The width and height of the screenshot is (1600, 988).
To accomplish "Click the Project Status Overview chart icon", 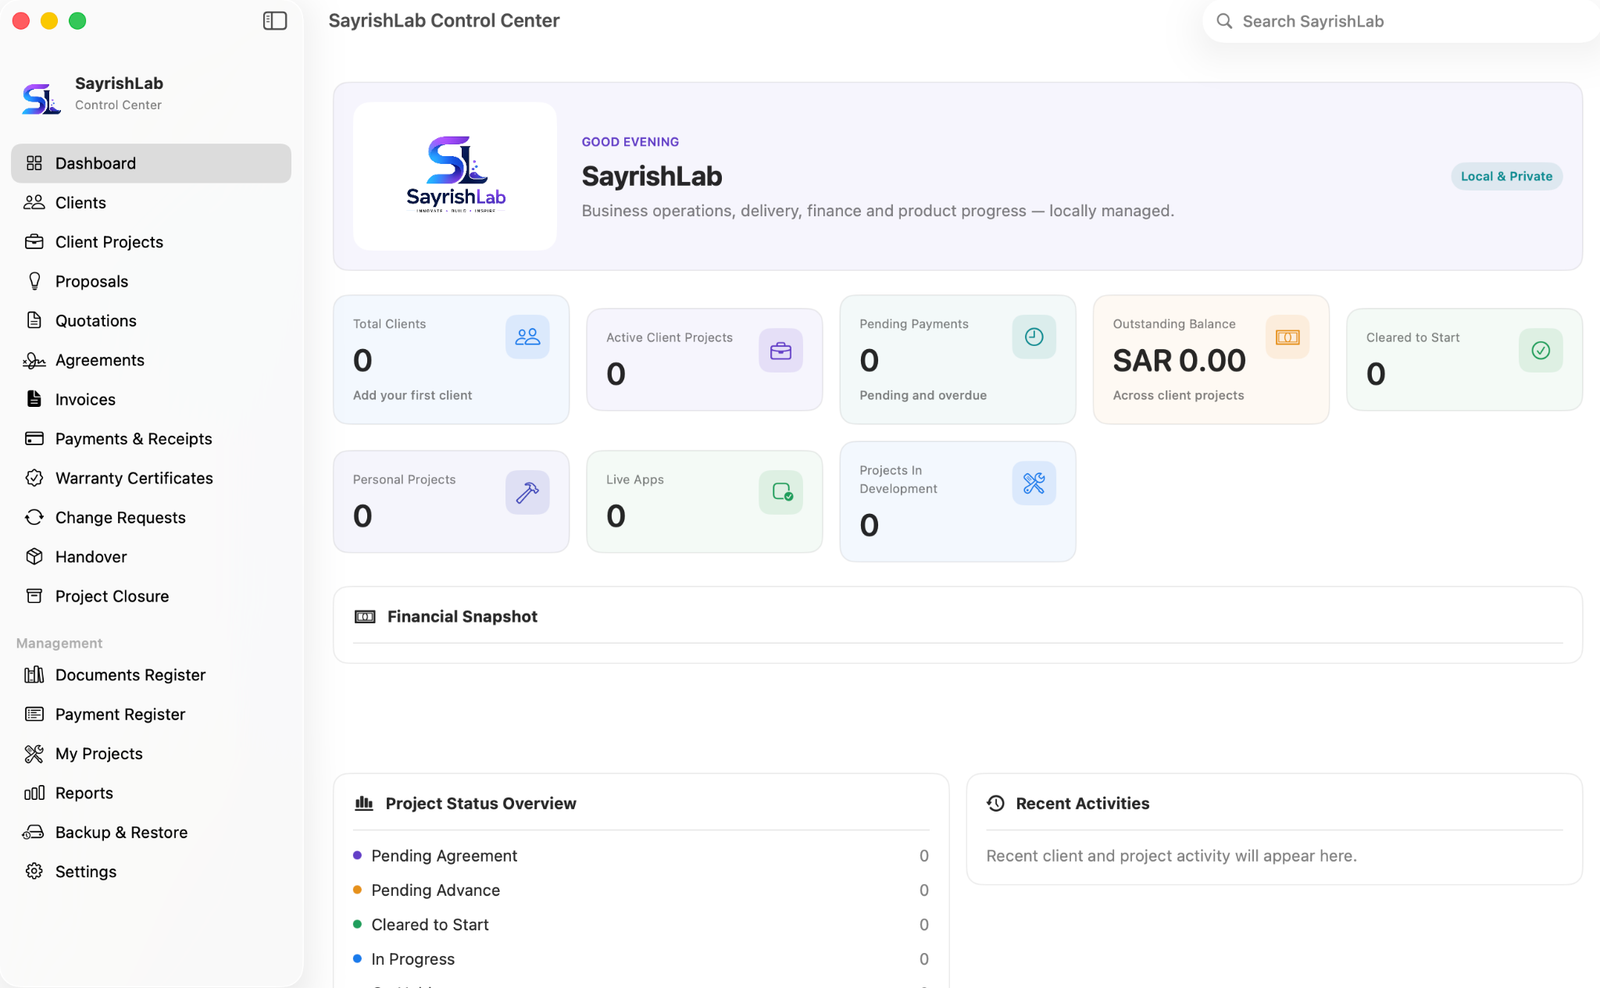I will point(364,803).
